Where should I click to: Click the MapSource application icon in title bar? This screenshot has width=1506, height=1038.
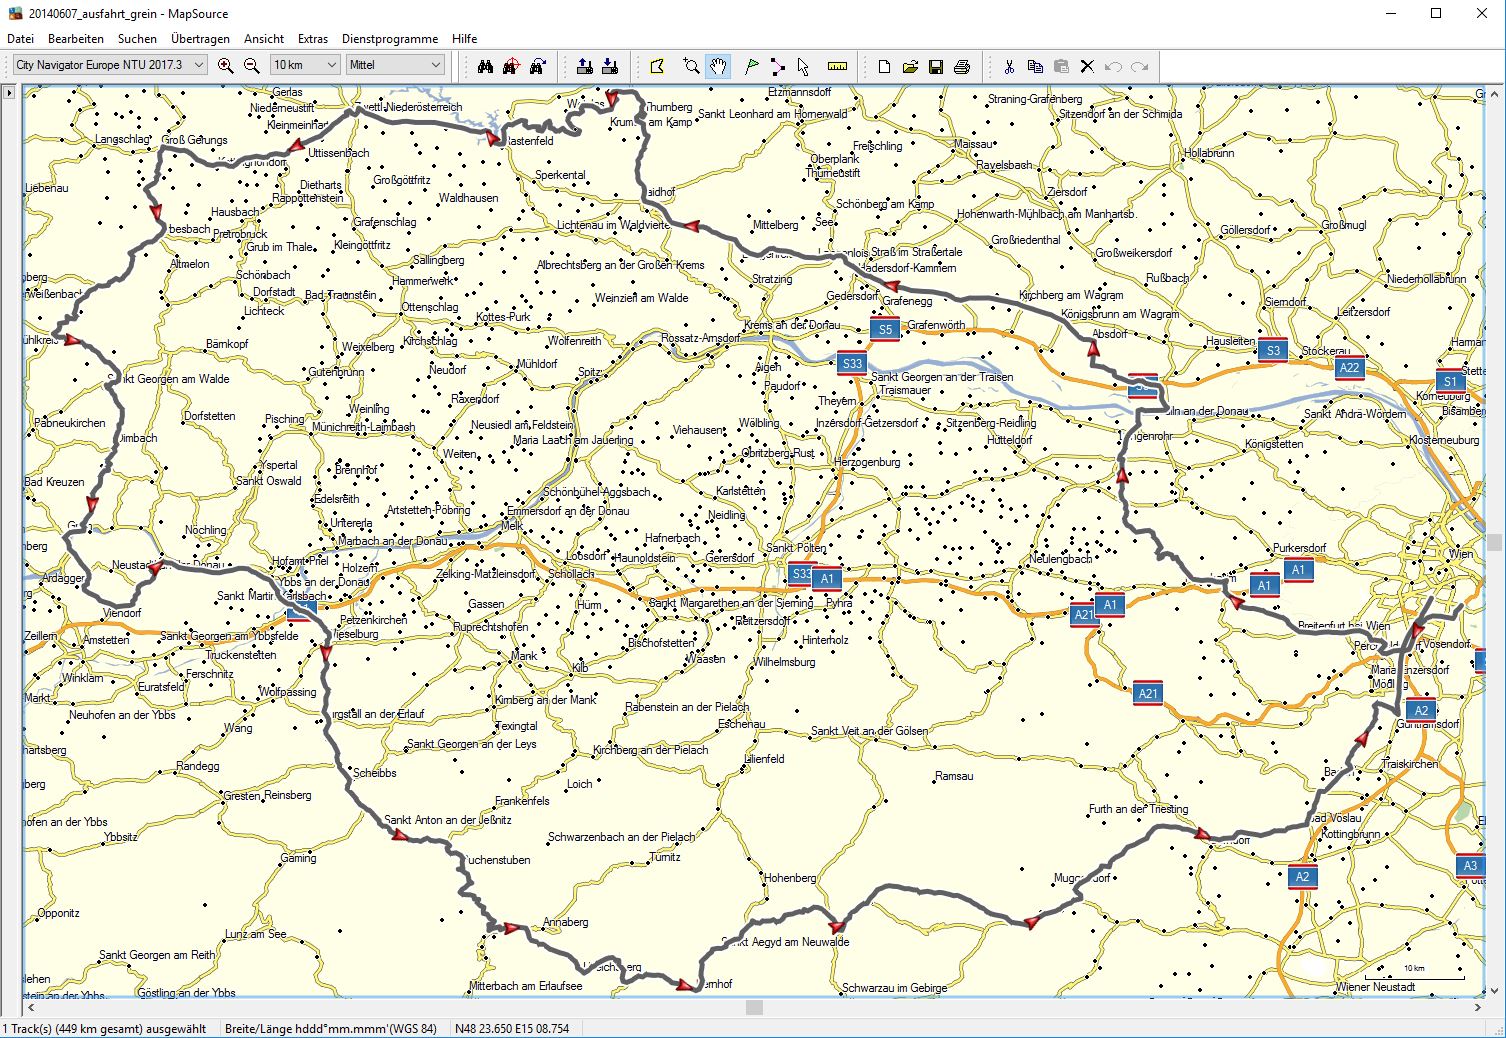pyautogui.click(x=14, y=13)
